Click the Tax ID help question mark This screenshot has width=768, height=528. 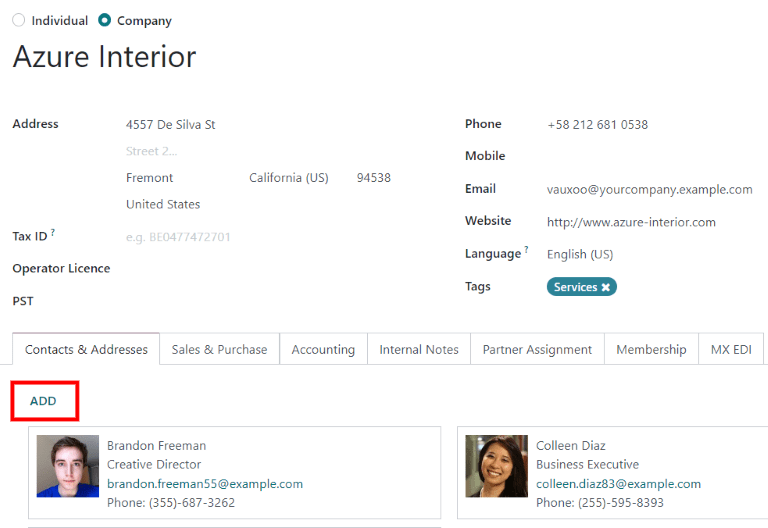[x=53, y=233]
